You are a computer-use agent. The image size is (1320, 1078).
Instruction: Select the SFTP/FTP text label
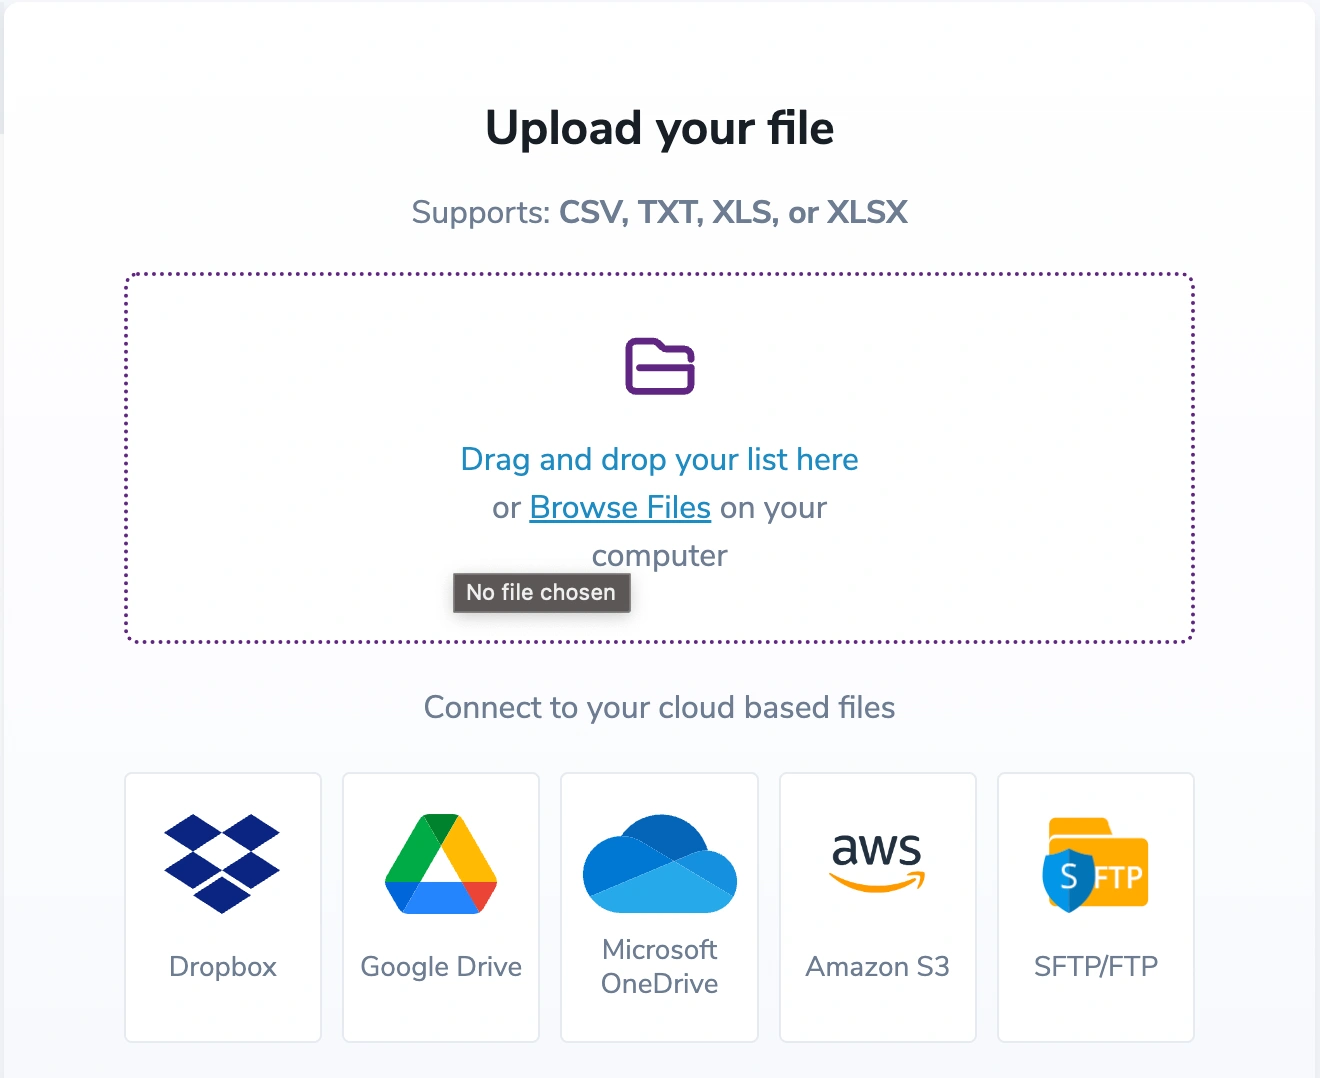[x=1096, y=967]
